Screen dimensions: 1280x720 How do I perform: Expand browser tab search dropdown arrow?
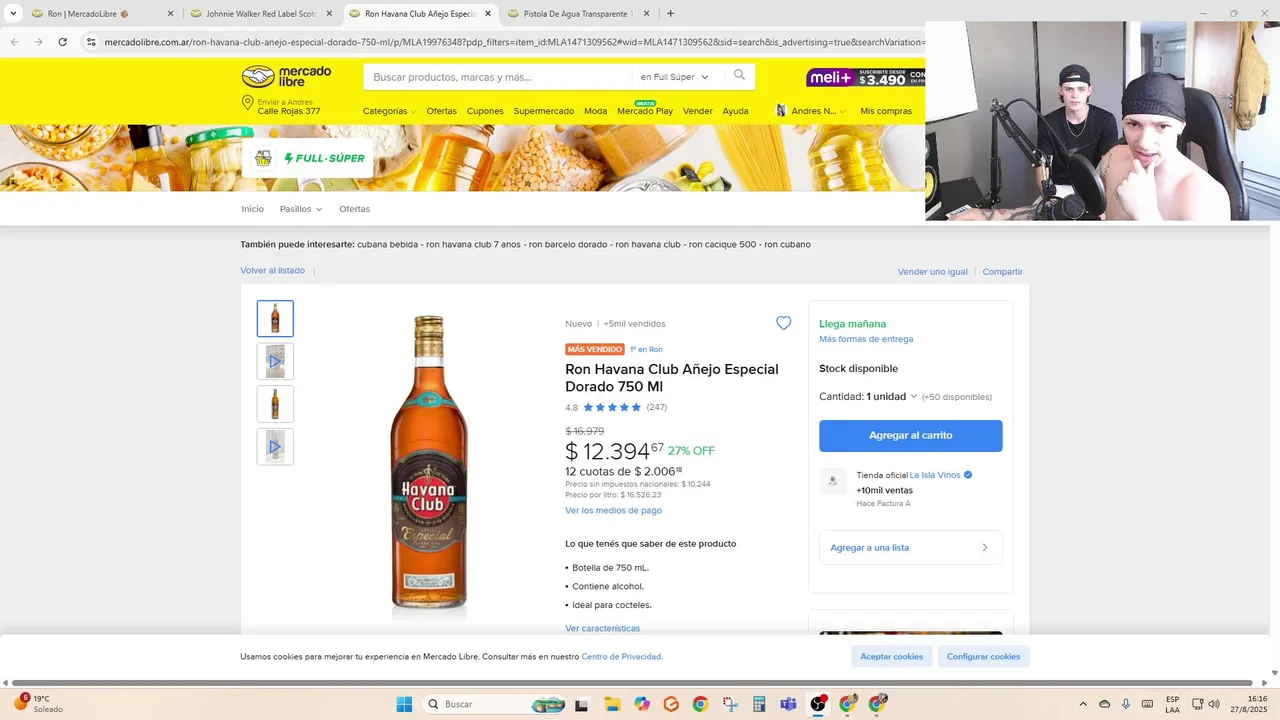(x=13, y=14)
